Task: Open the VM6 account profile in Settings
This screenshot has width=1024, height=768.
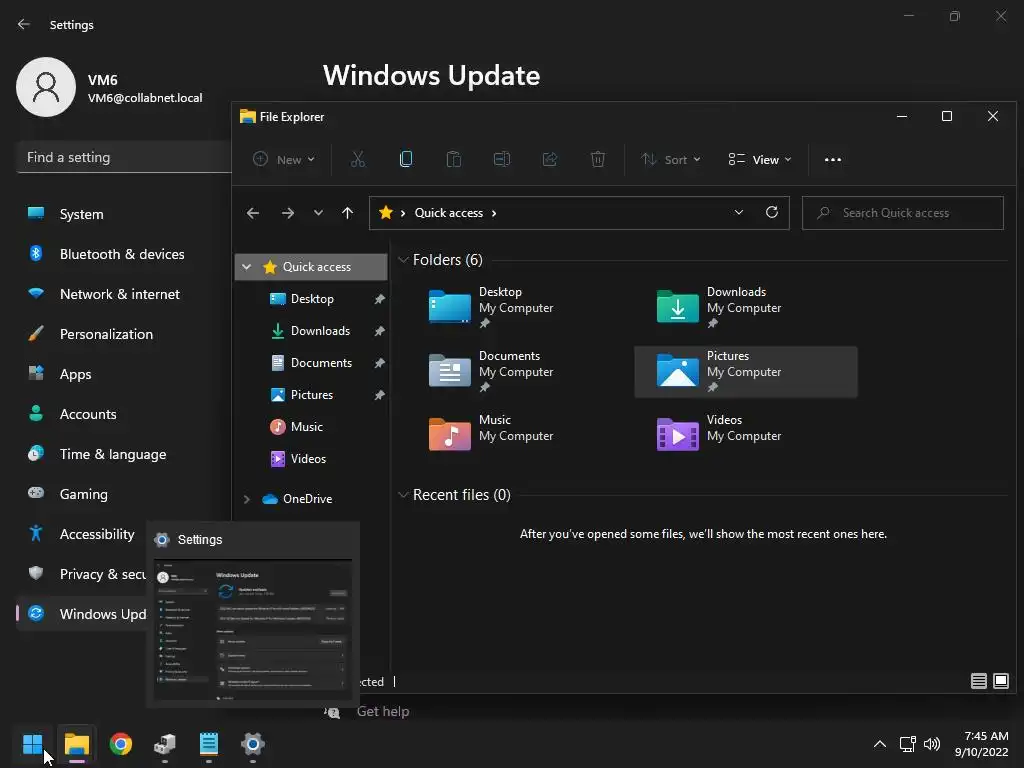Action: (110, 87)
